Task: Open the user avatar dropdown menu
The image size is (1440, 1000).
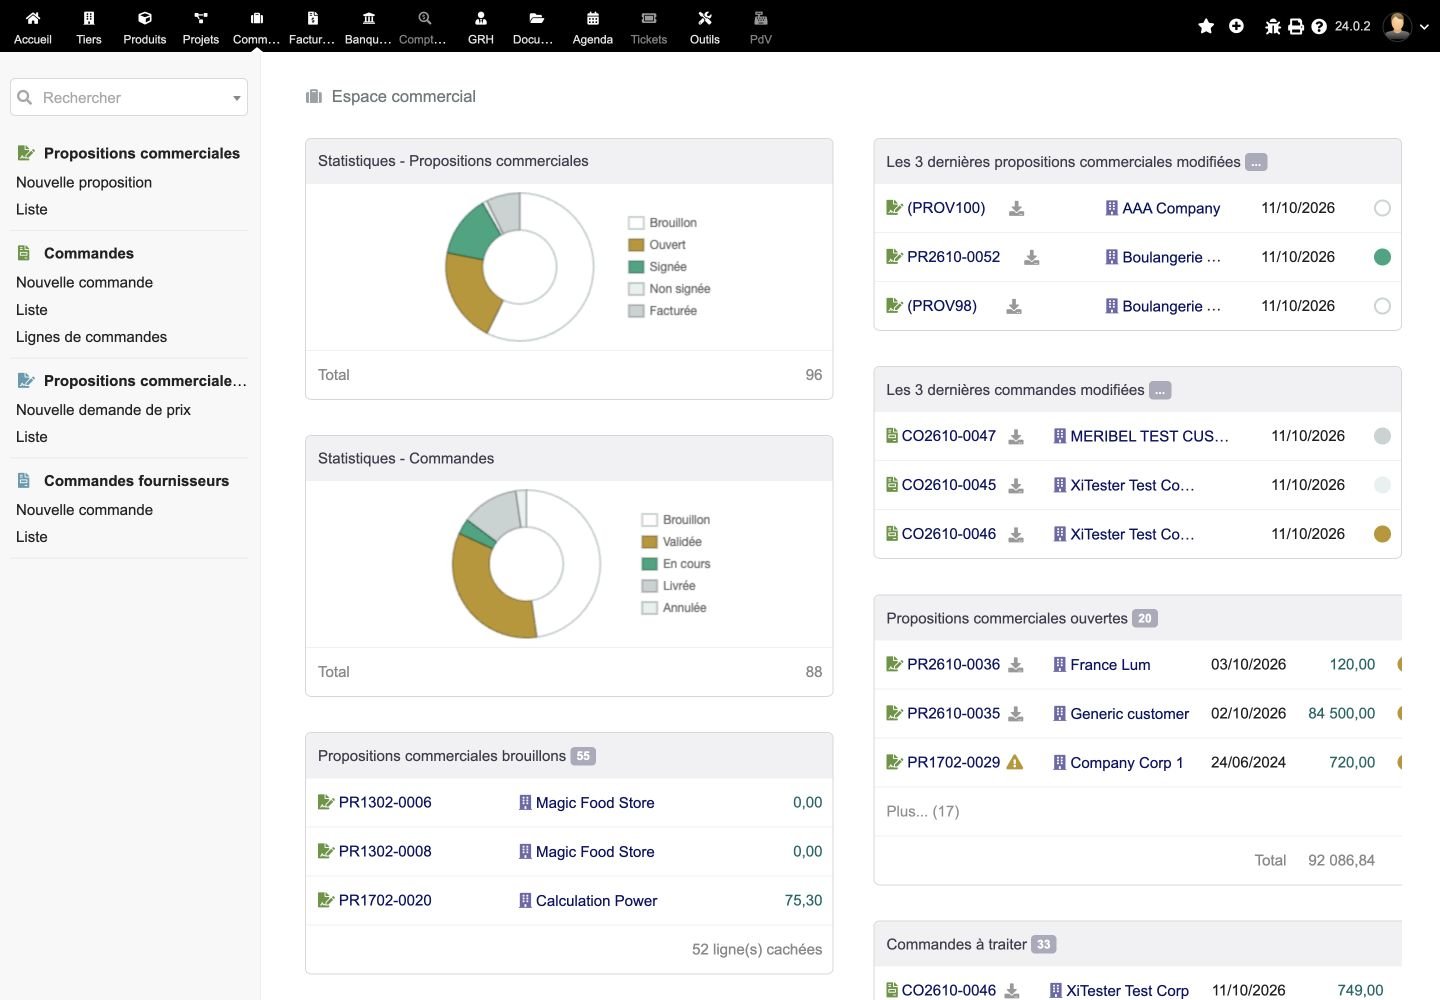Action: coord(1405,26)
